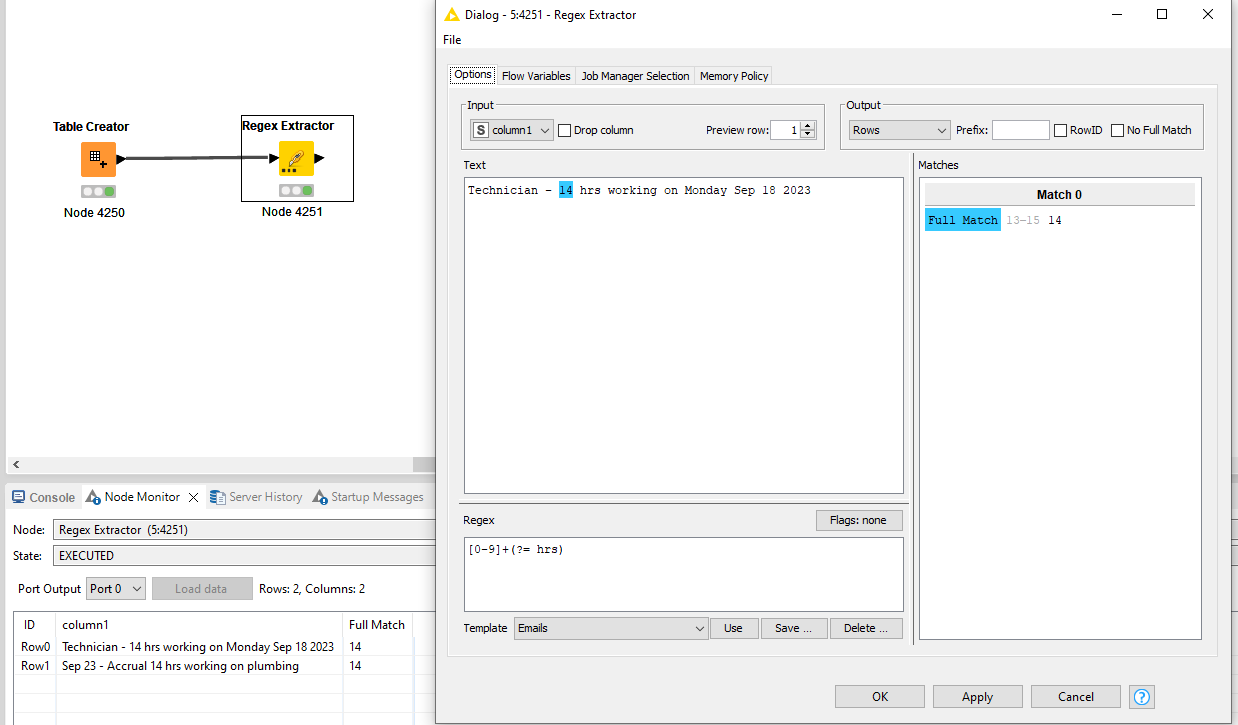Switch to the Options tab
Image resolution: width=1238 pixels, height=725 pixels.
click(x=473, y=75)
